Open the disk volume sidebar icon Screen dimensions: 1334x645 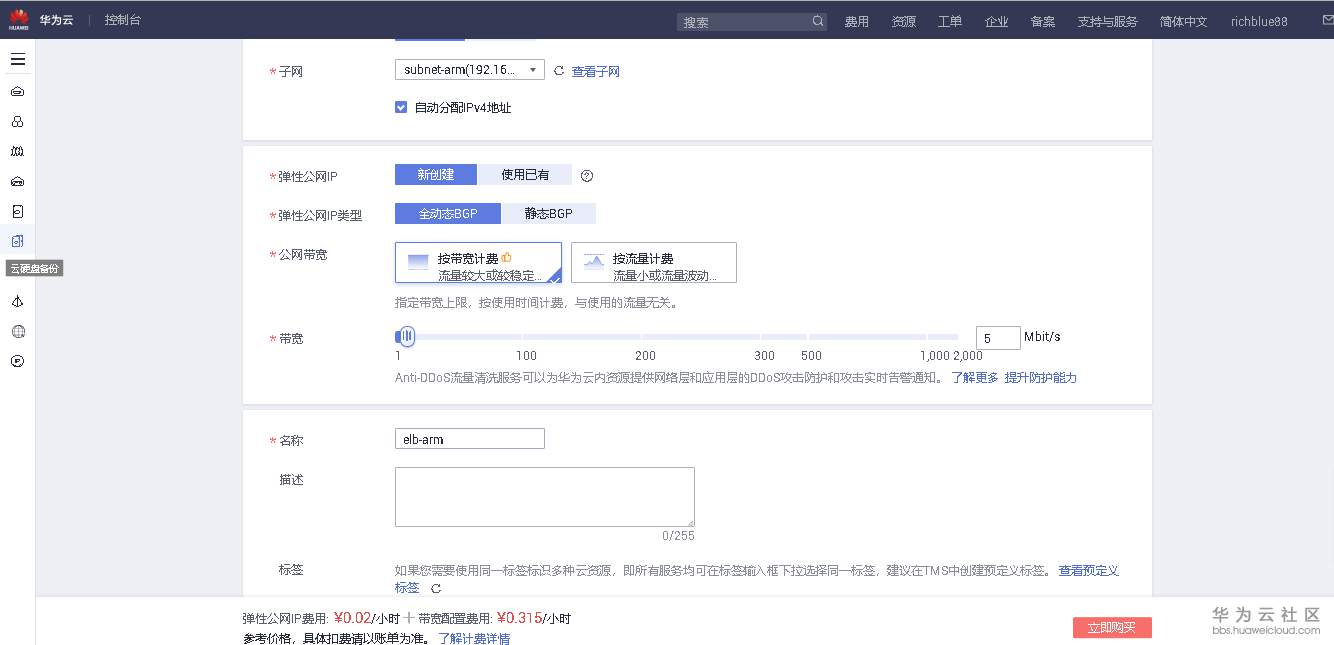[17, 211]
